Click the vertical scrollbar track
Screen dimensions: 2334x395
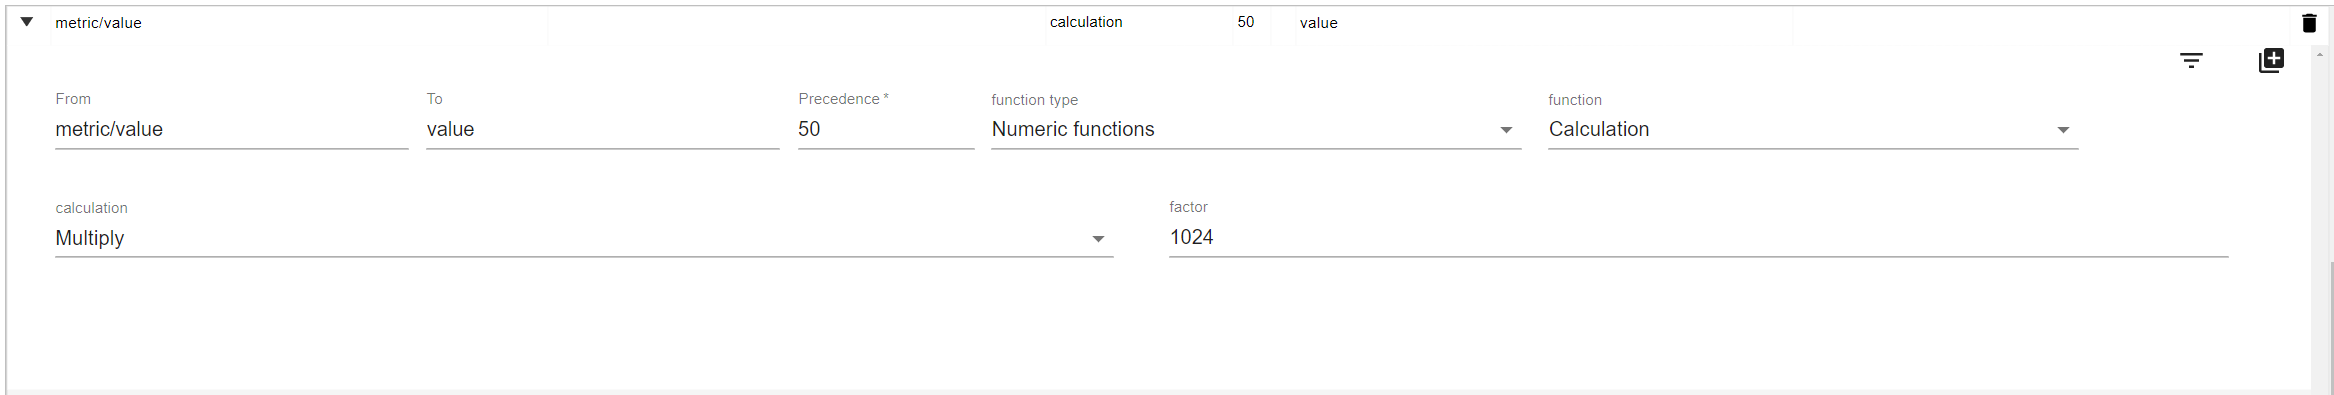(2320, 220)
